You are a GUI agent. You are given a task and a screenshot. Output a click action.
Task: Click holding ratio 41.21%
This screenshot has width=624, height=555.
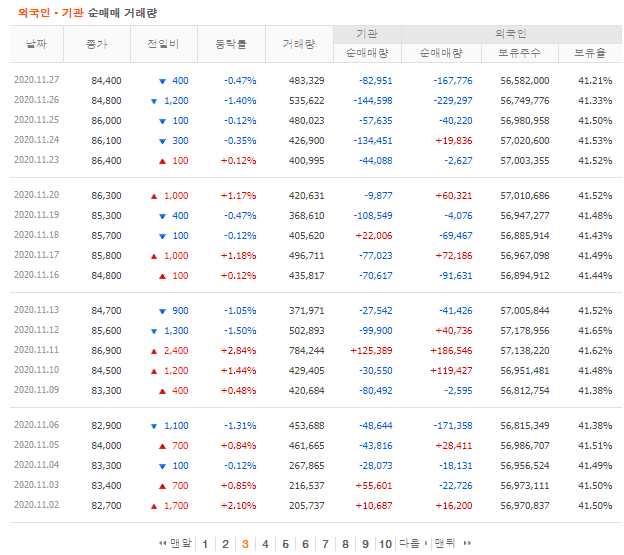595,81
